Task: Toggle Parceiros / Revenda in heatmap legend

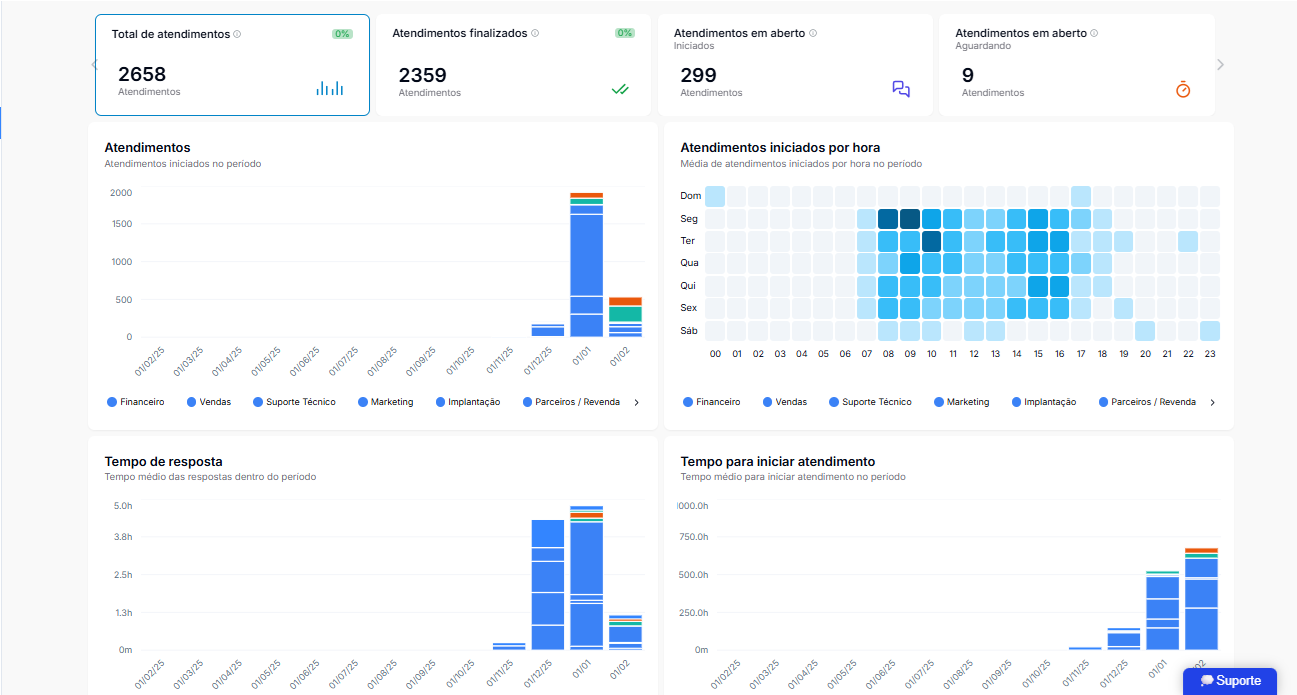Action: coord(1146,402)
